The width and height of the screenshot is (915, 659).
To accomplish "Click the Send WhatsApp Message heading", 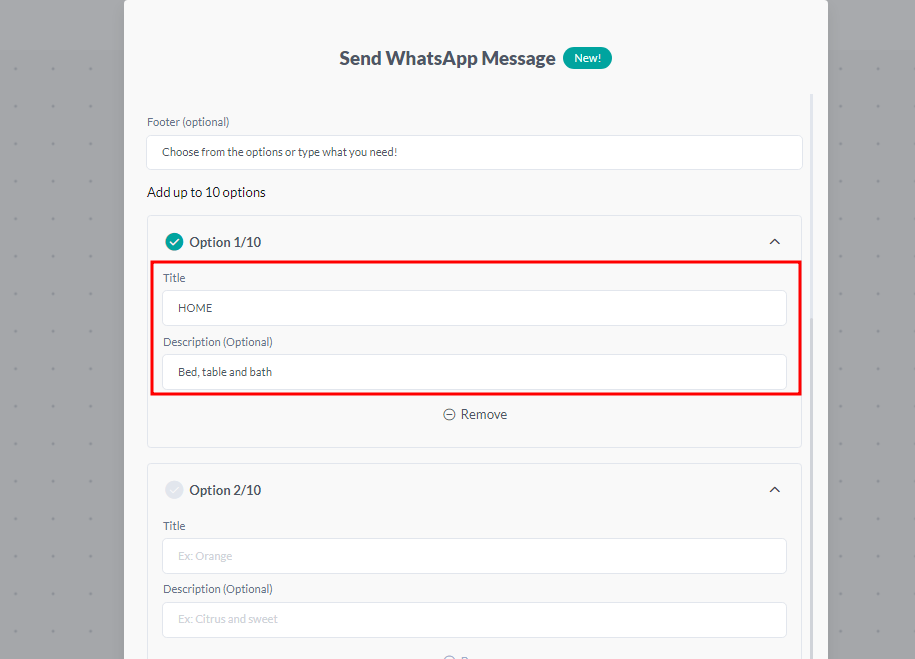I will [447, 58].
